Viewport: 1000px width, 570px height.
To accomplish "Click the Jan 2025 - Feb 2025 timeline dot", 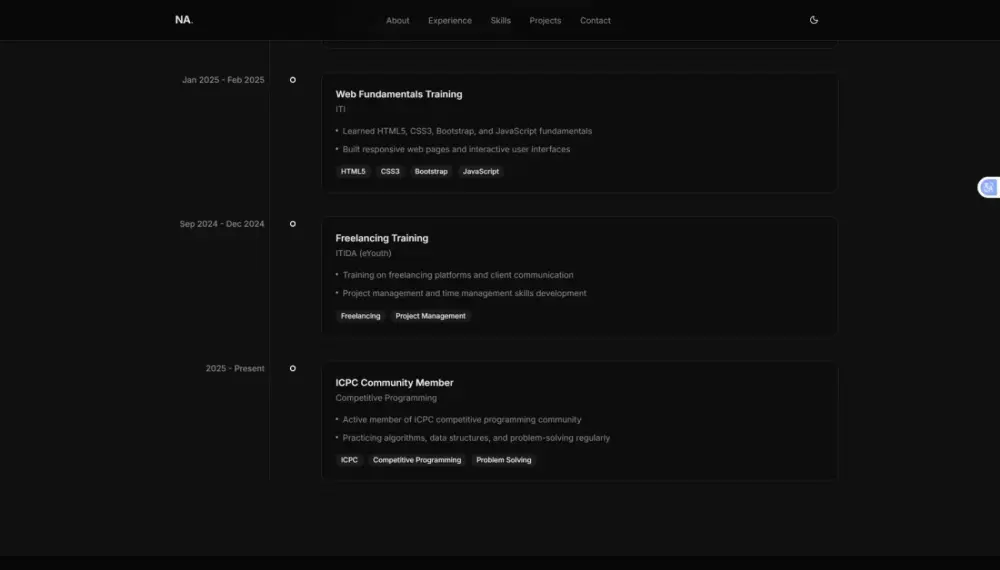I will coord(293,80).
